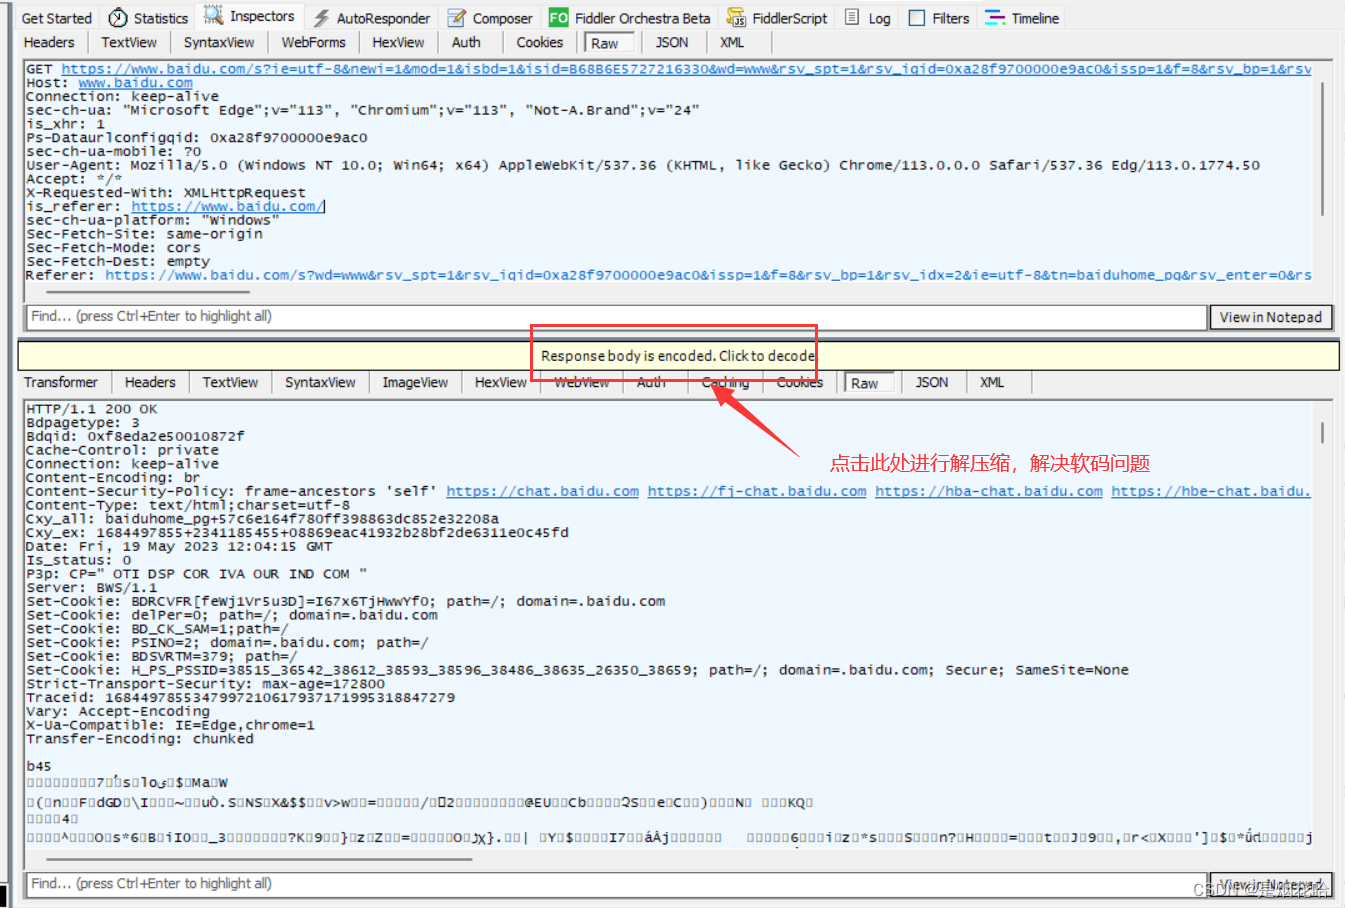Click the request Find input field
The image size is (1345, 908).
click(x=616, y=316)
